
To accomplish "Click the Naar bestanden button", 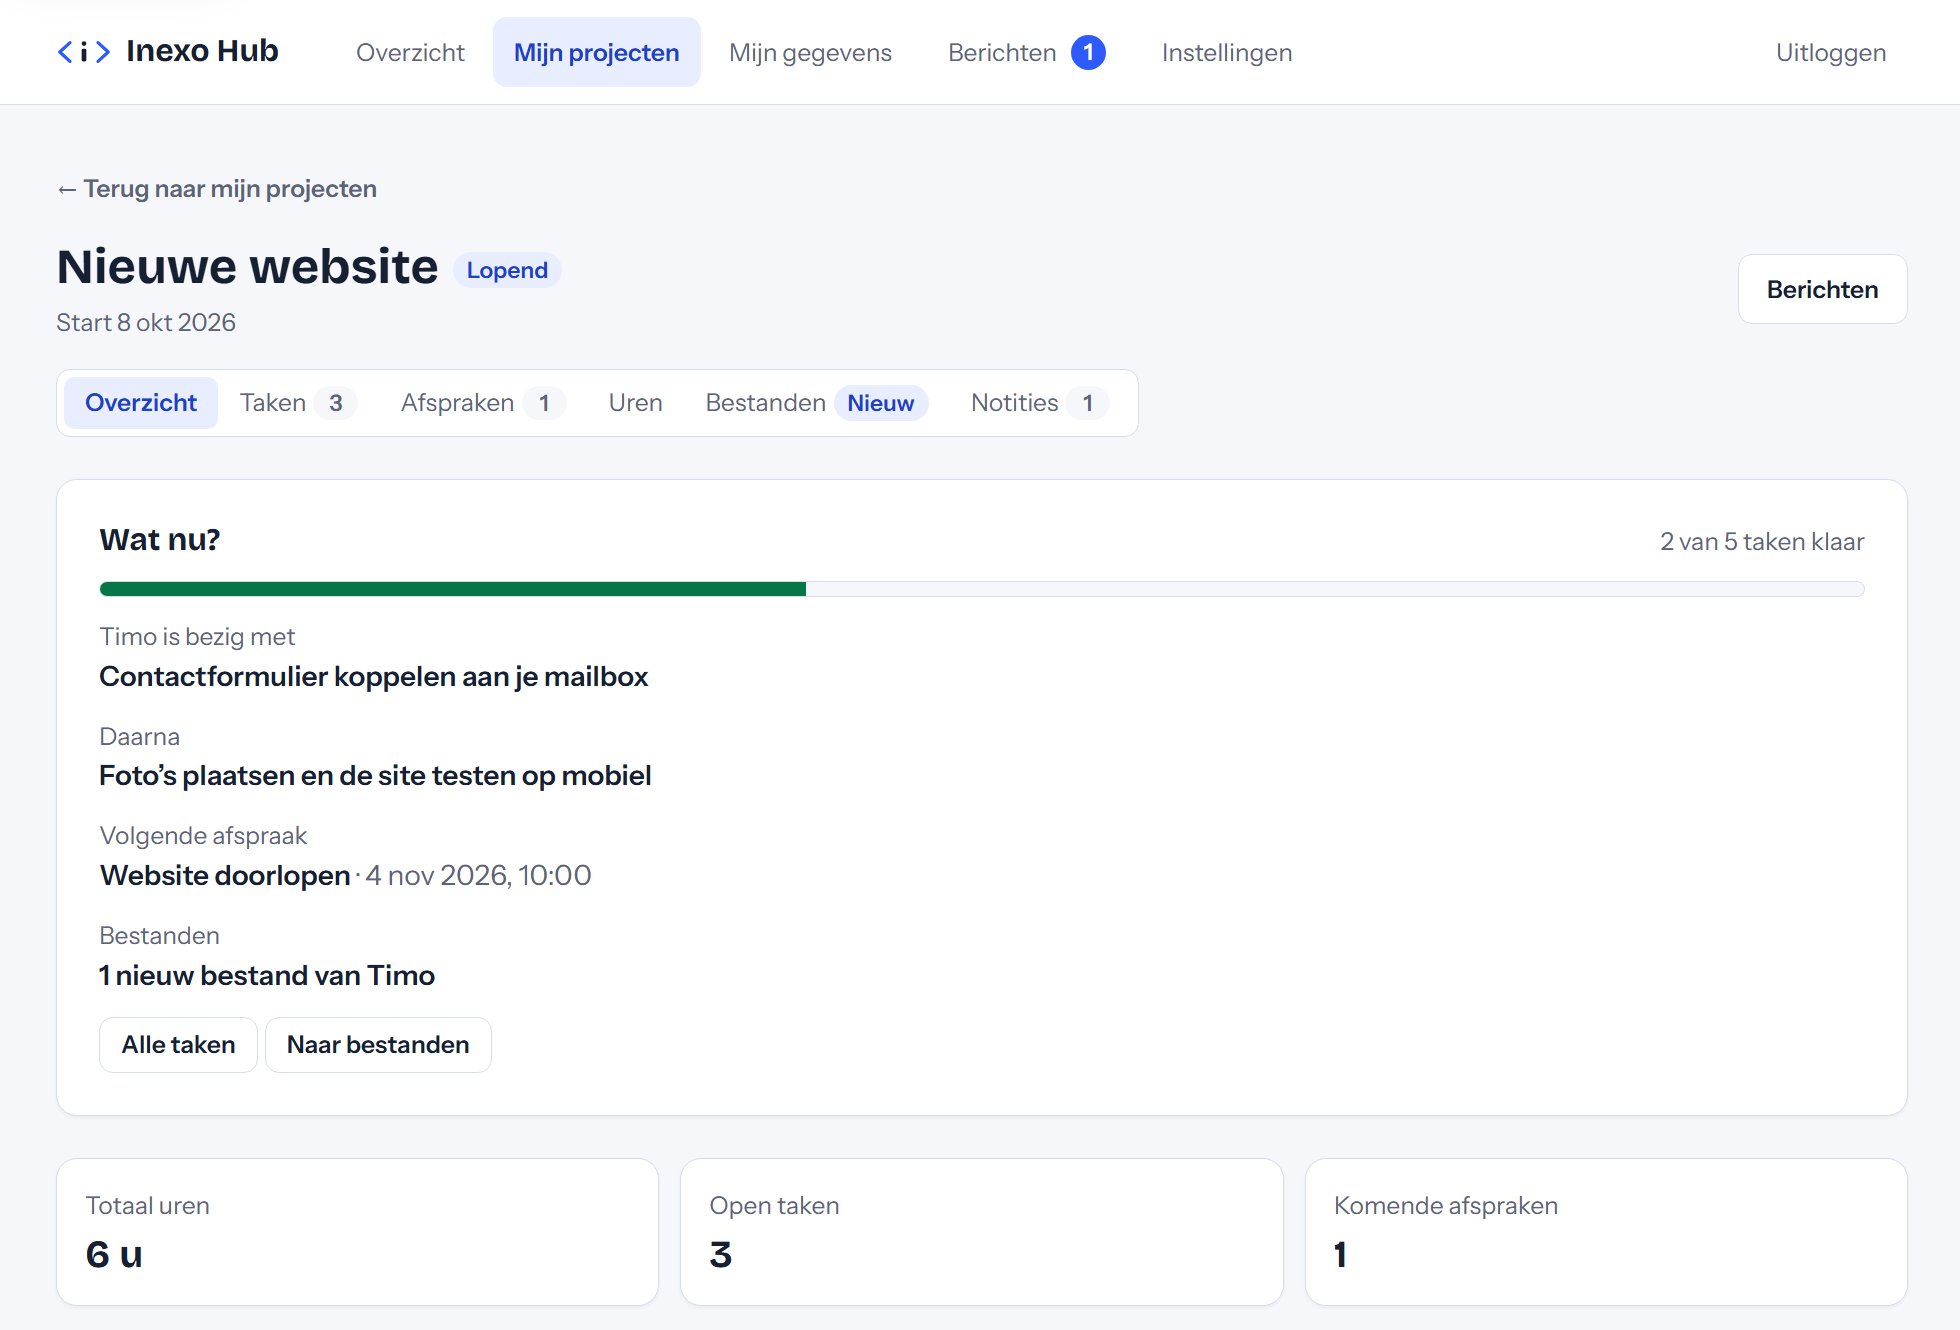I will 378,1045.
